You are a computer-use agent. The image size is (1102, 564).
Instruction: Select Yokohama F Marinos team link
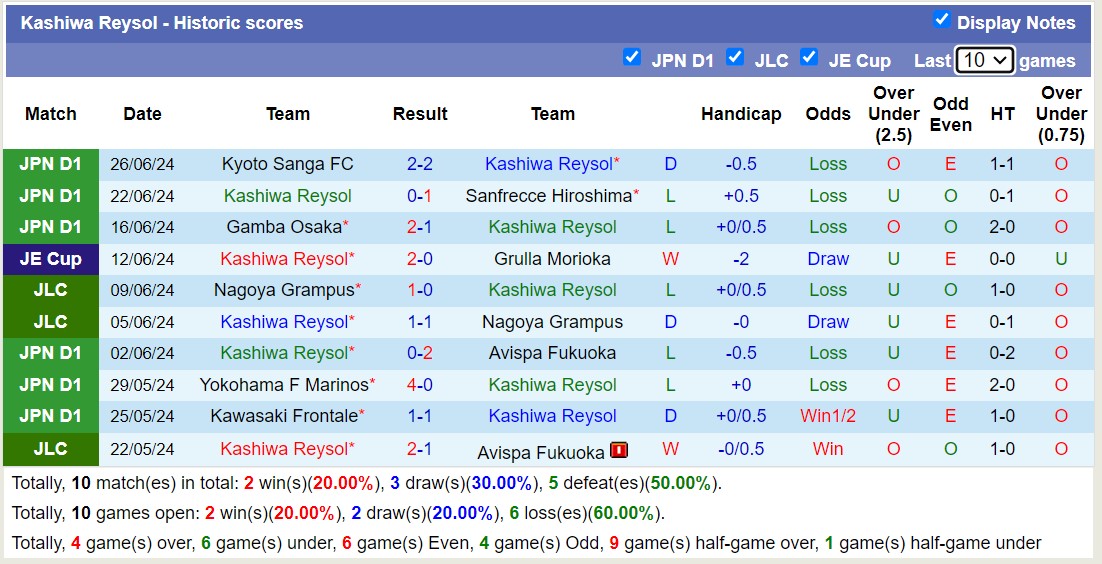pyautogui.click(x=284, y=385)
